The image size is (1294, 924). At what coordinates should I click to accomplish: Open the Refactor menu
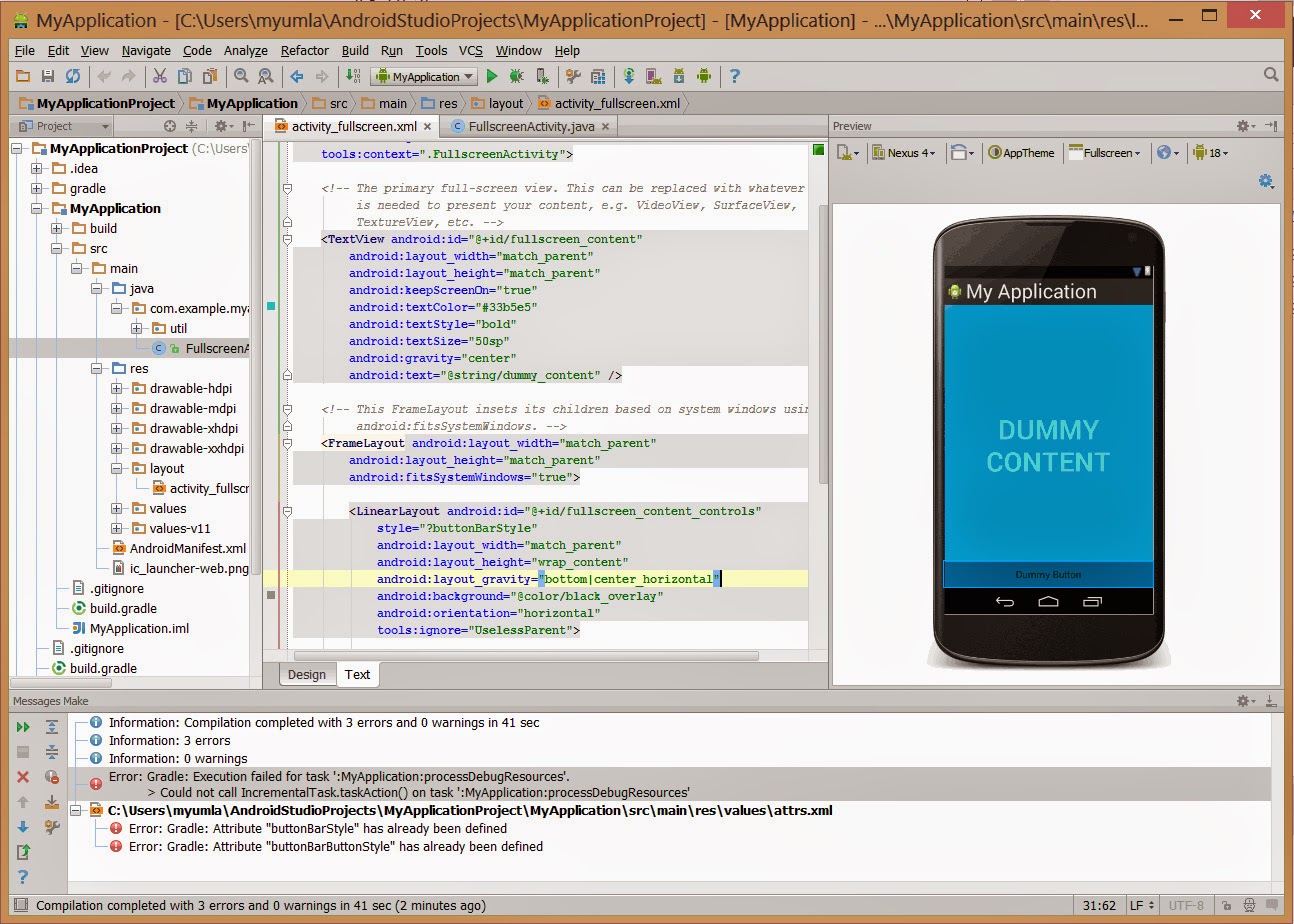tap(304, 50)
